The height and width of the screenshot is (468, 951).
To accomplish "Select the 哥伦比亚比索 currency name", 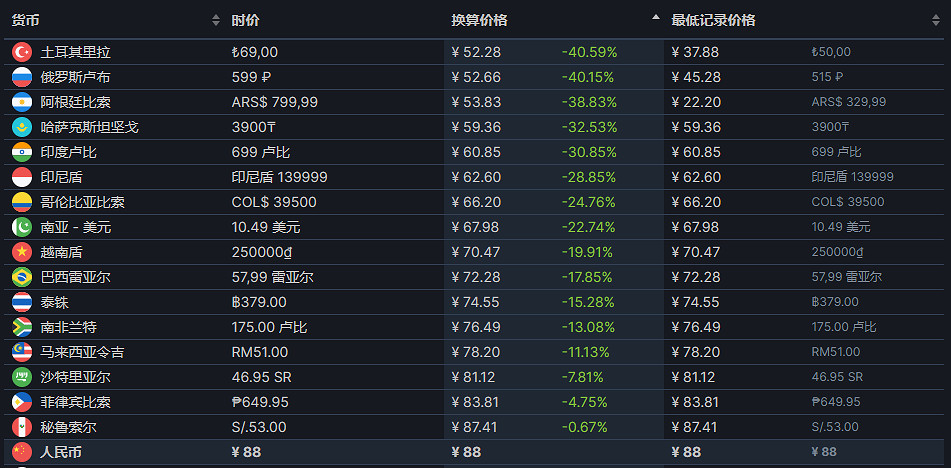I will tap(82, 202).
